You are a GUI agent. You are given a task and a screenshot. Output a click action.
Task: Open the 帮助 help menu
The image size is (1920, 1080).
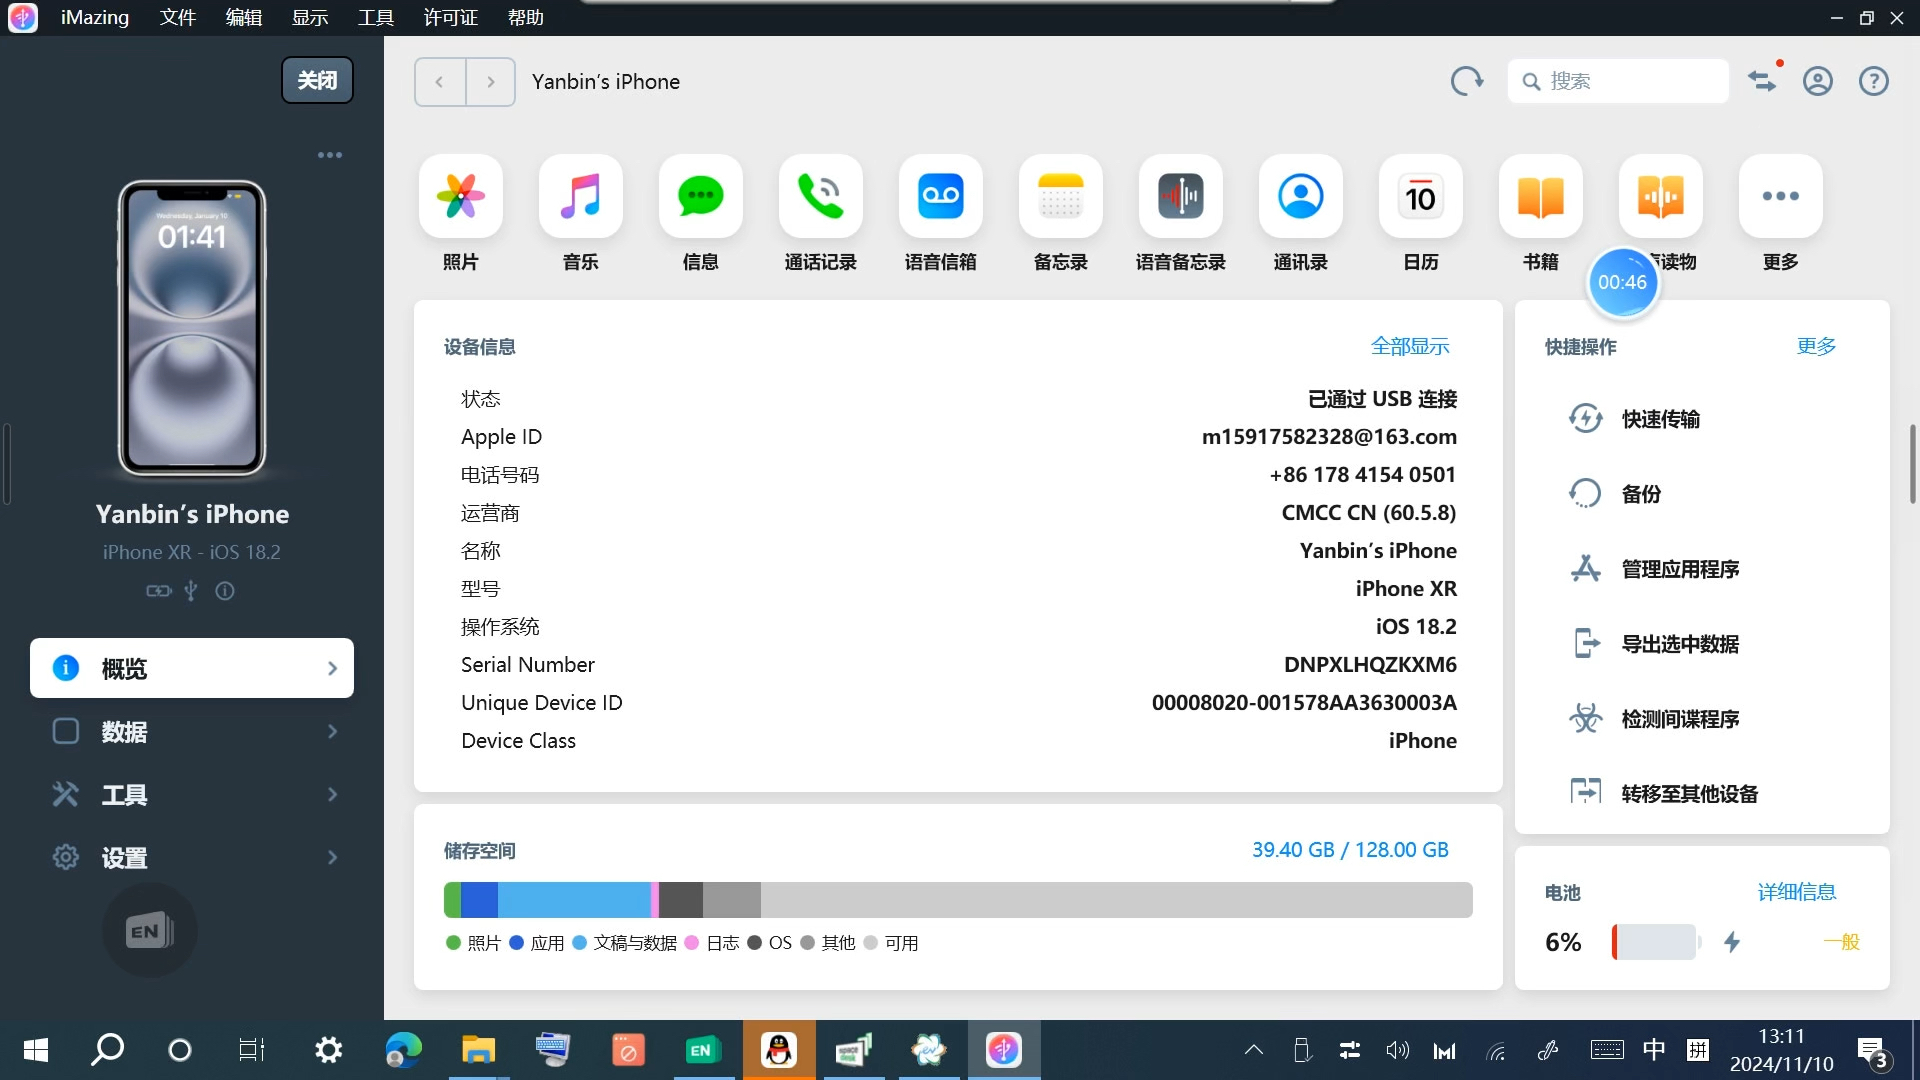[x=526, y=17]
